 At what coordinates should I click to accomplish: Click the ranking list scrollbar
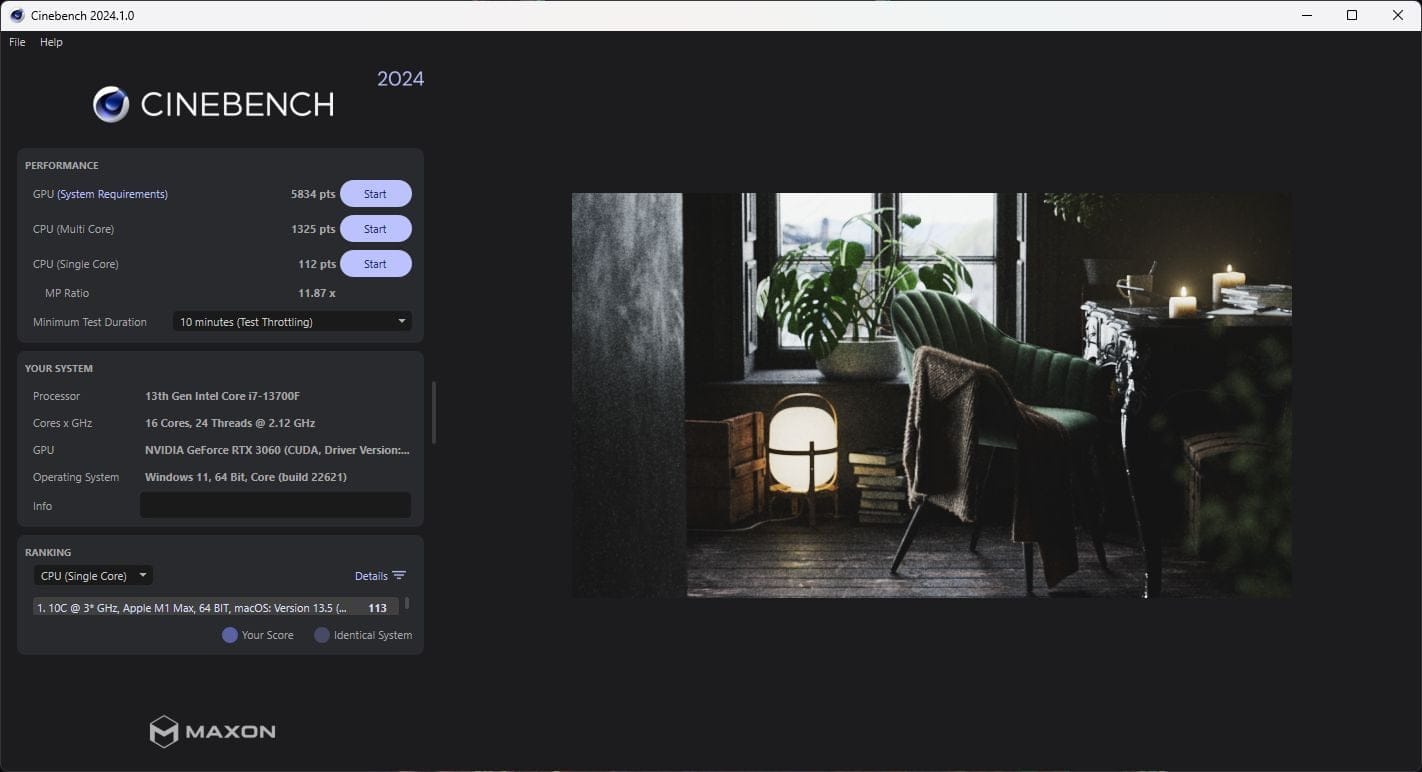(x=406, y=604)
